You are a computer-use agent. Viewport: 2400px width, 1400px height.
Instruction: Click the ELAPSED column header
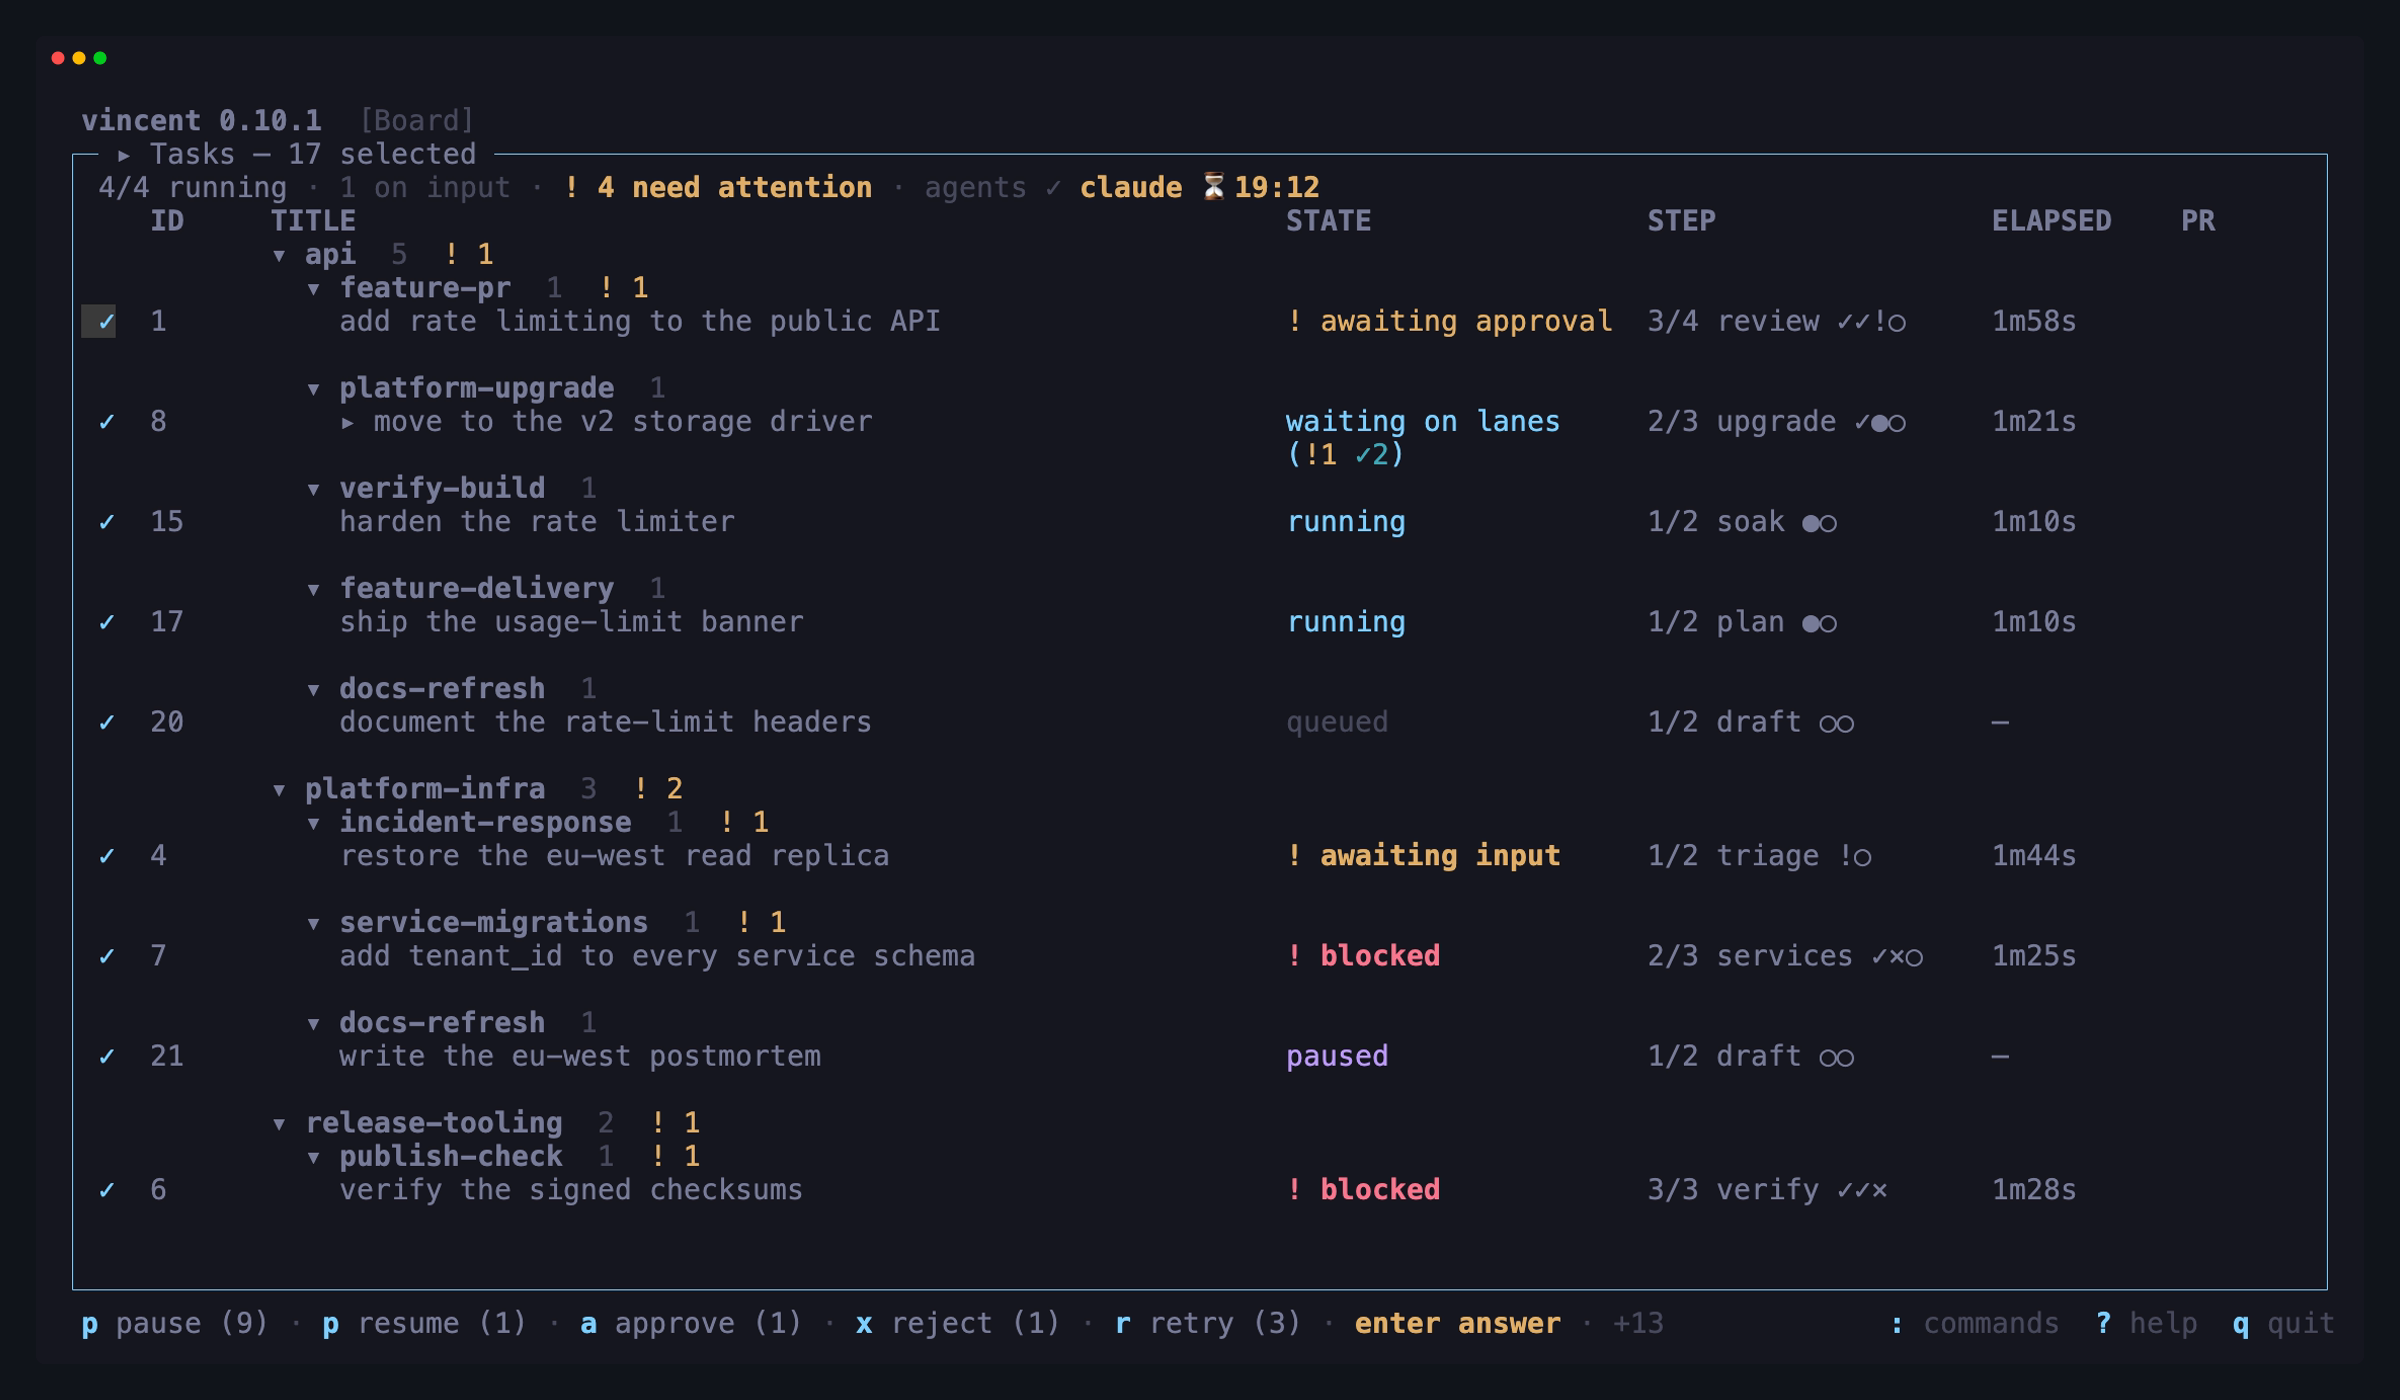(x=2051, y=220)
